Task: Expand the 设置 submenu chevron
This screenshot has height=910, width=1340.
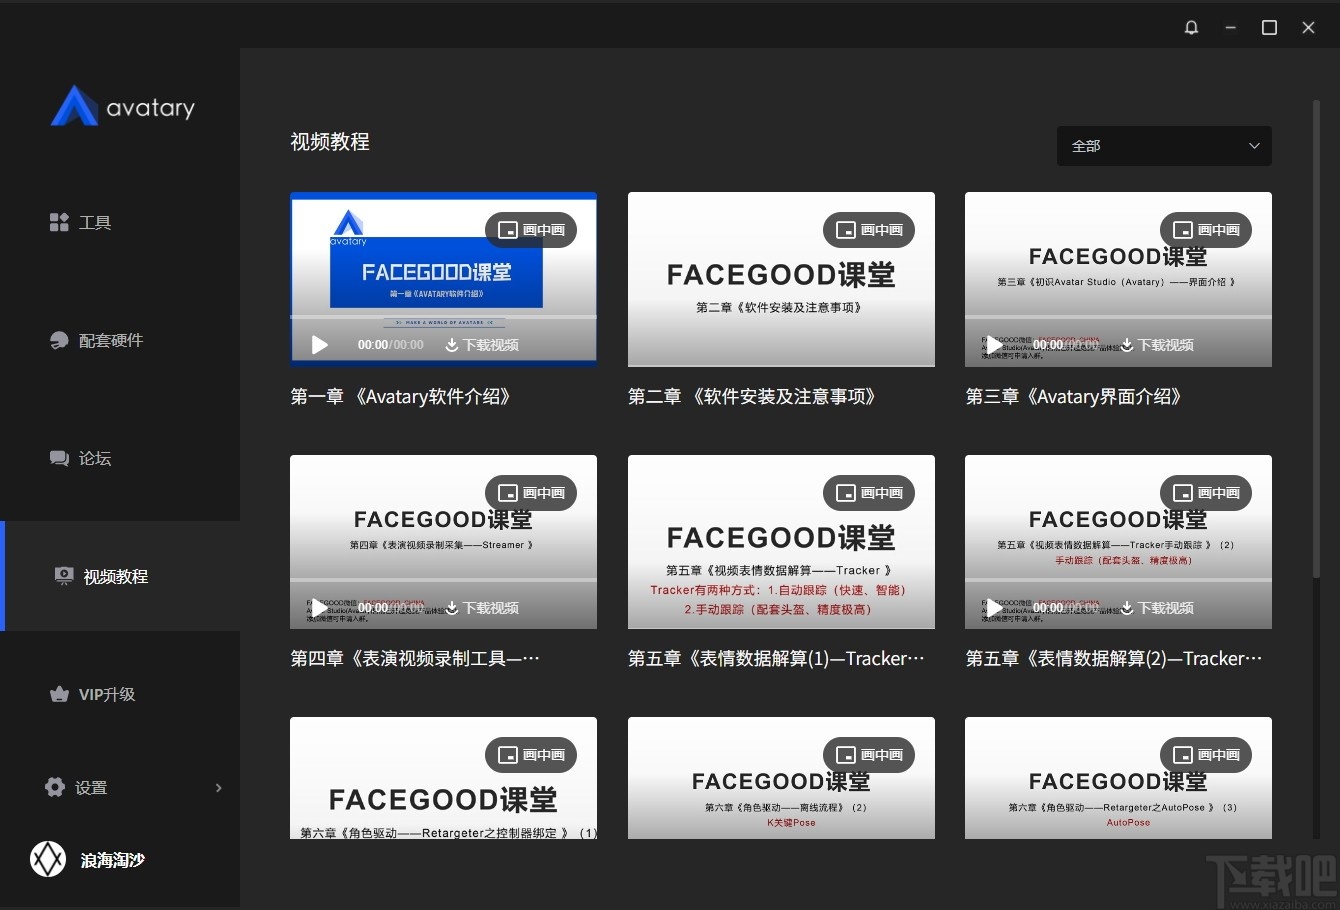Action: (219, 788)
